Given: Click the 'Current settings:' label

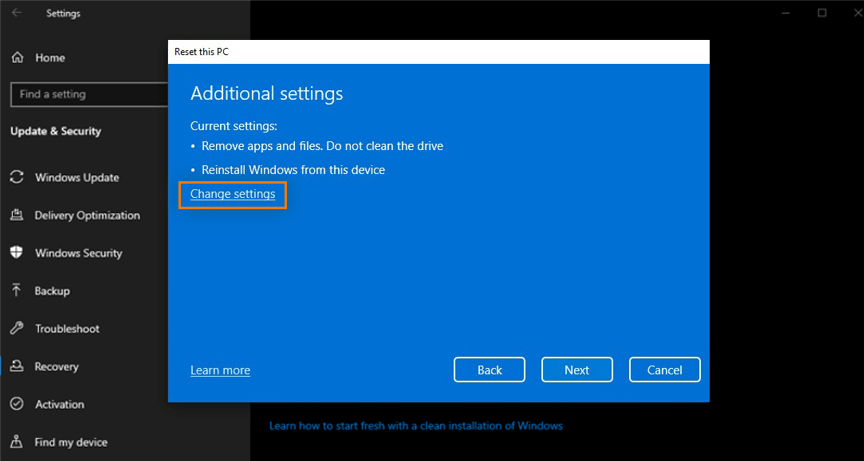Looking at the screenshot, I should 234,126.
